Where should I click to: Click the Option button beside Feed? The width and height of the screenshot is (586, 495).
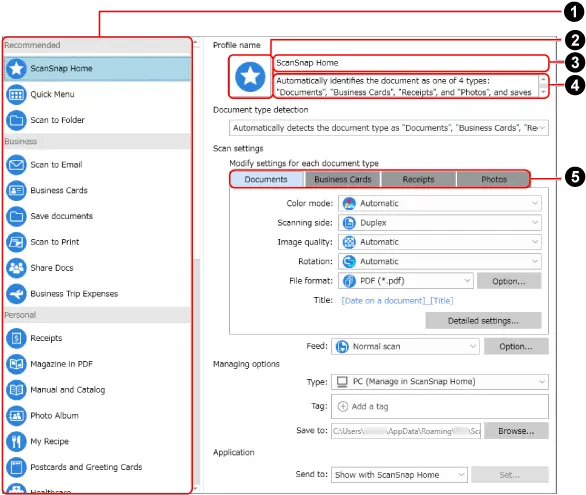click(516, 347)
